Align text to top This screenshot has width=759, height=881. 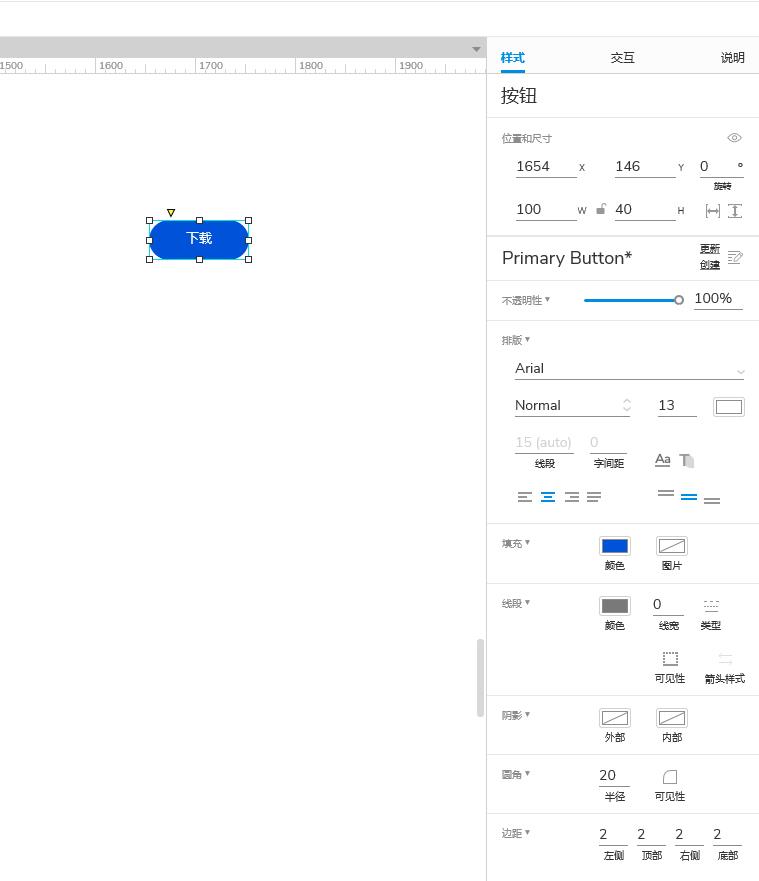[666, 494]
